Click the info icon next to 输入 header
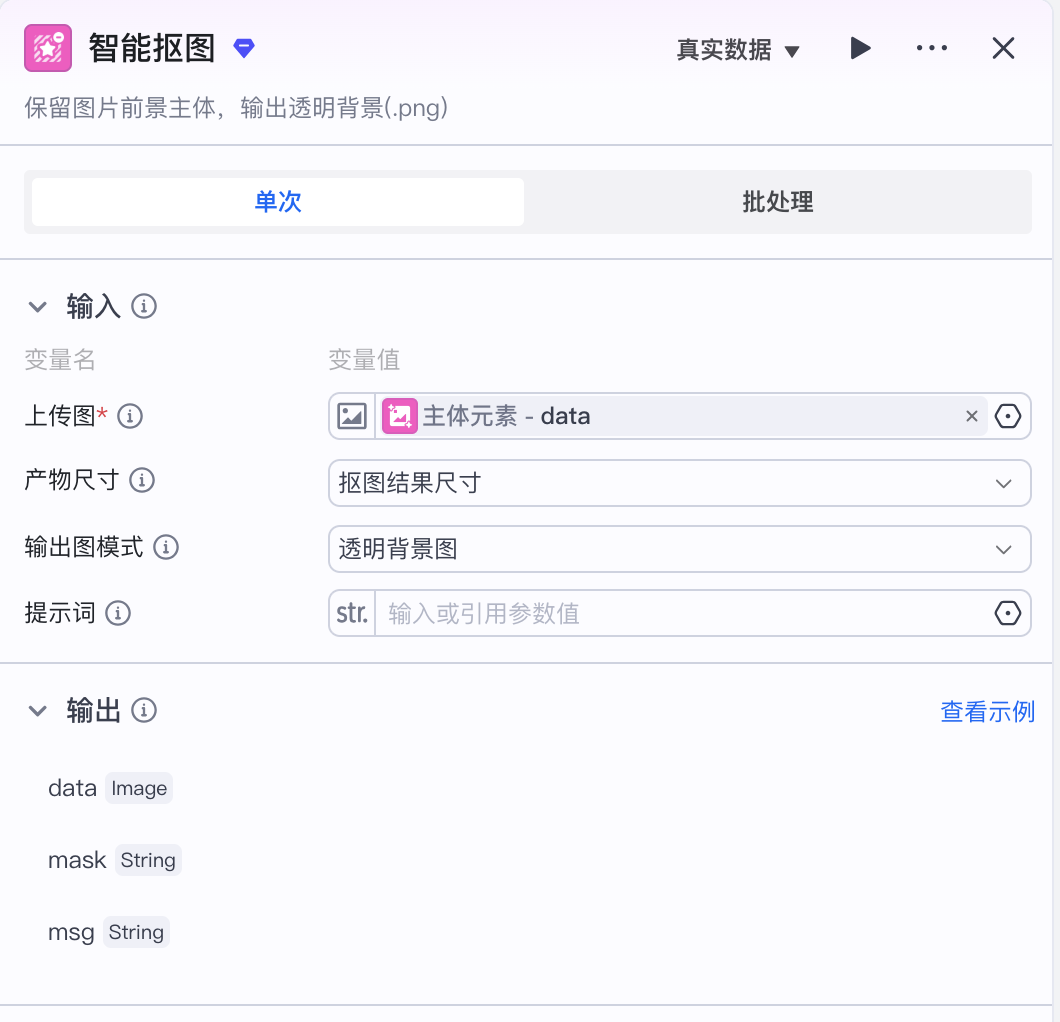Viewport: 1060px width, 1022px height. pos(144,307)
